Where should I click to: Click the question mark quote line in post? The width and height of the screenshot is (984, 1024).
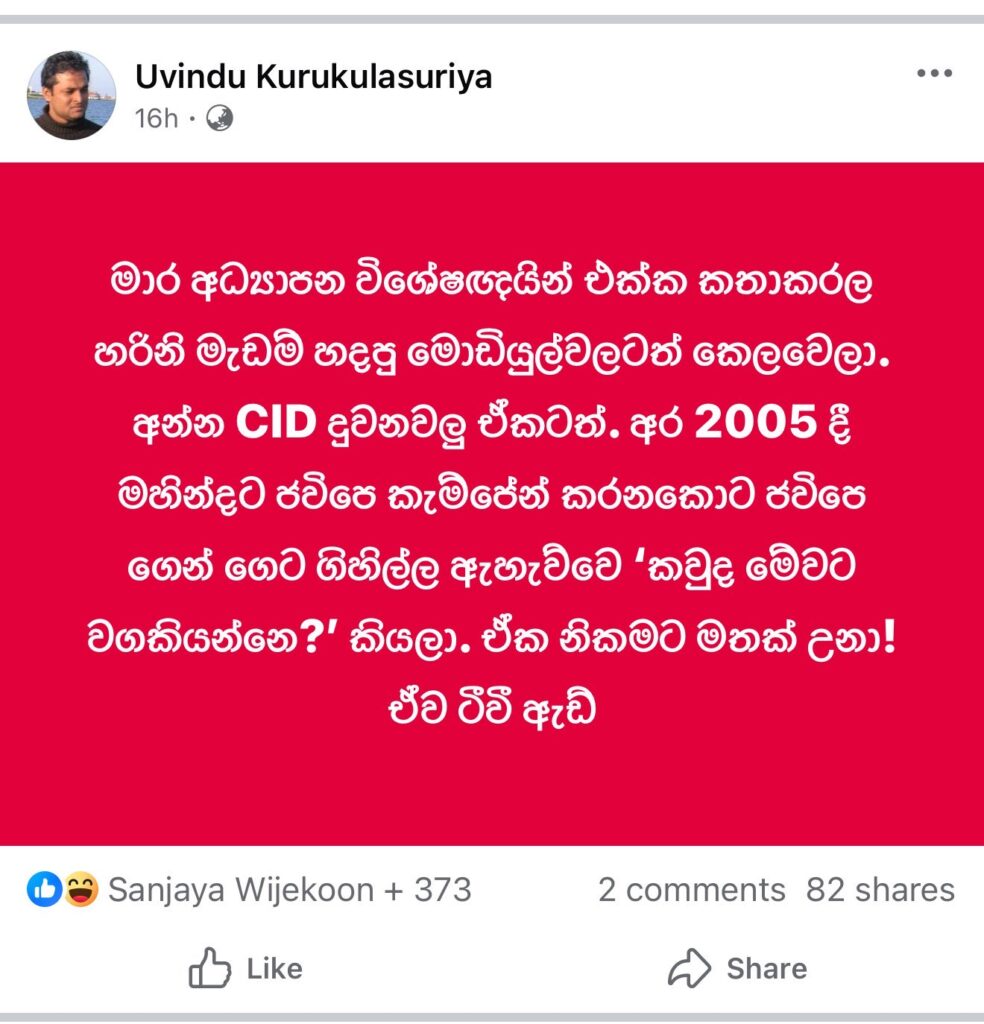(x=491, y=638)
